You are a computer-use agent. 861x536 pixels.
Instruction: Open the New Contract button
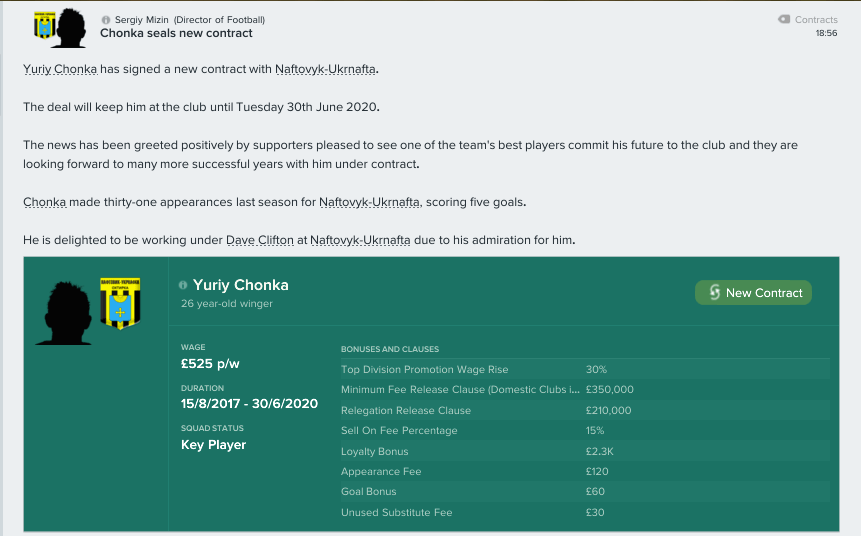(753, 293)
